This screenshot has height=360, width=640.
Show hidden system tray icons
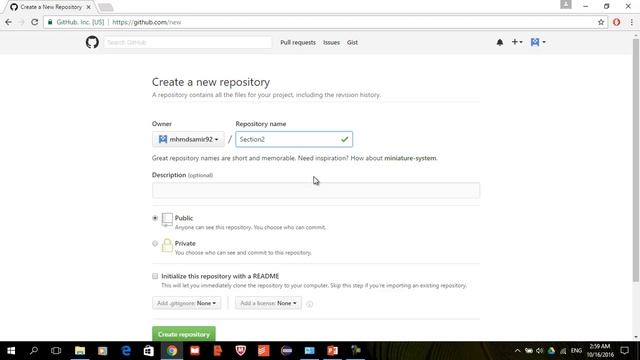pyautogui.click(x=517, y=351)
